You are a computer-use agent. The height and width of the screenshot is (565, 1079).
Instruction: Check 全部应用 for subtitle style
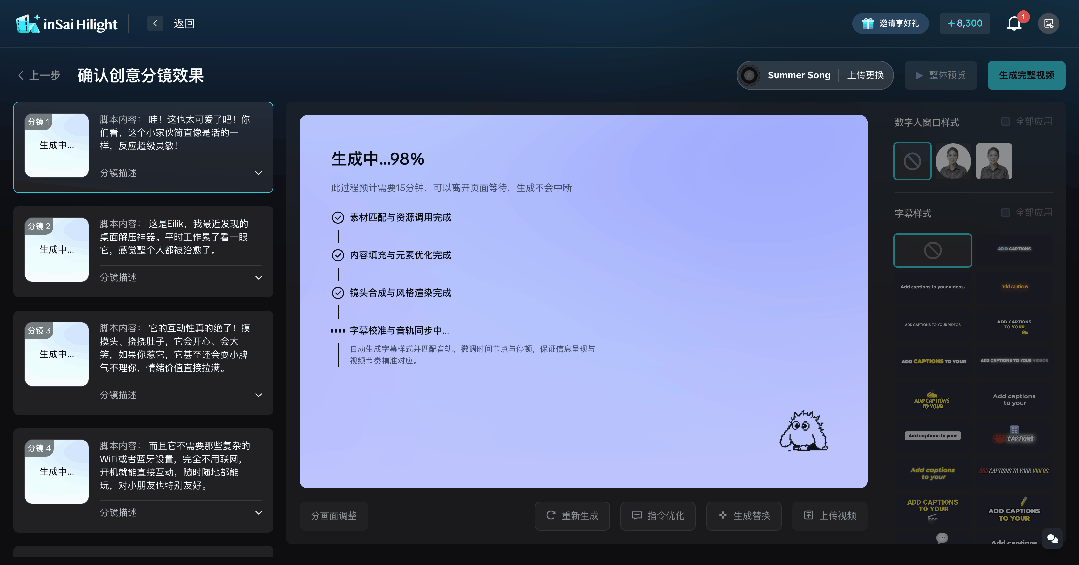tap(1006, 213)
